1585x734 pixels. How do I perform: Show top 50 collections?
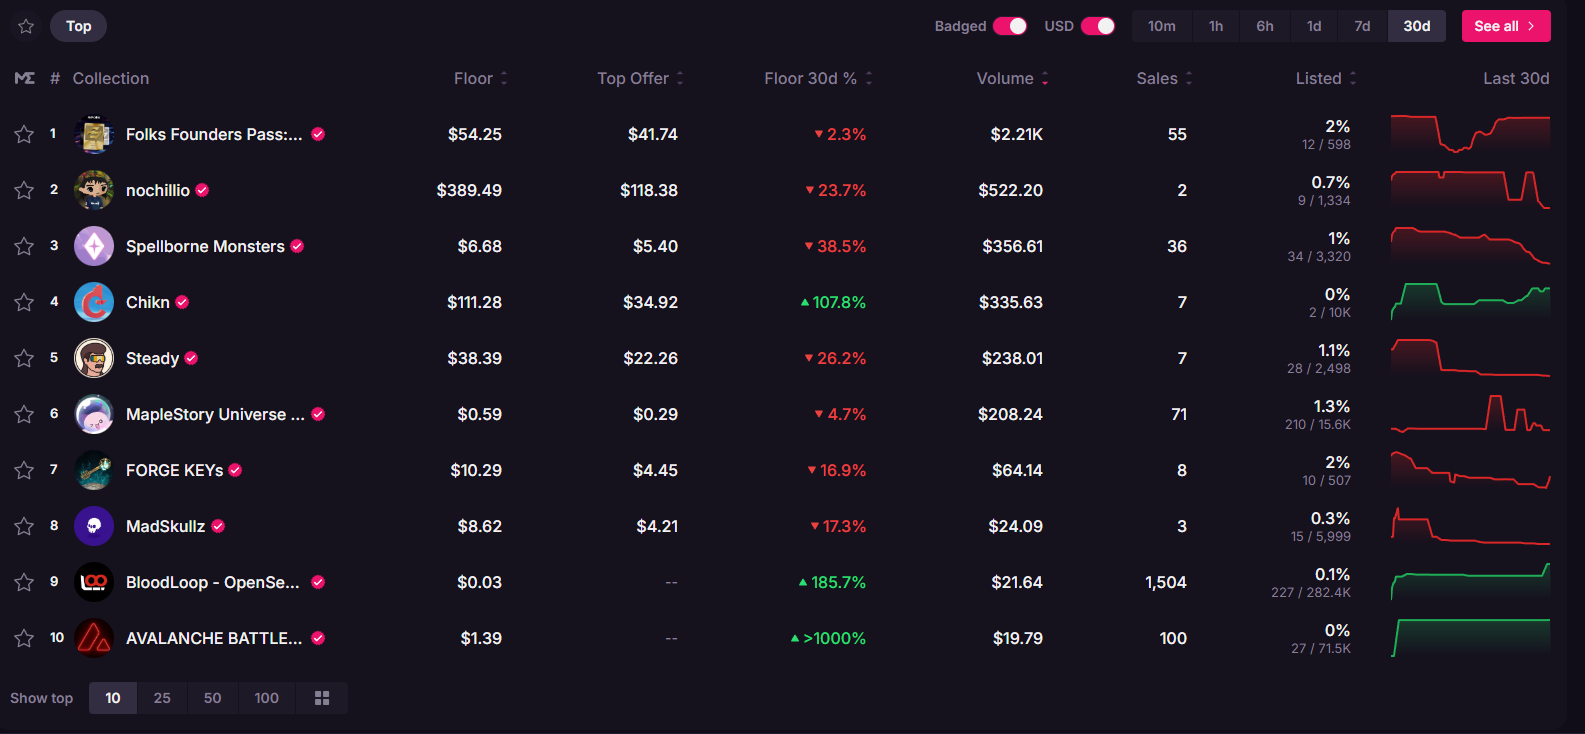point(213,698)
